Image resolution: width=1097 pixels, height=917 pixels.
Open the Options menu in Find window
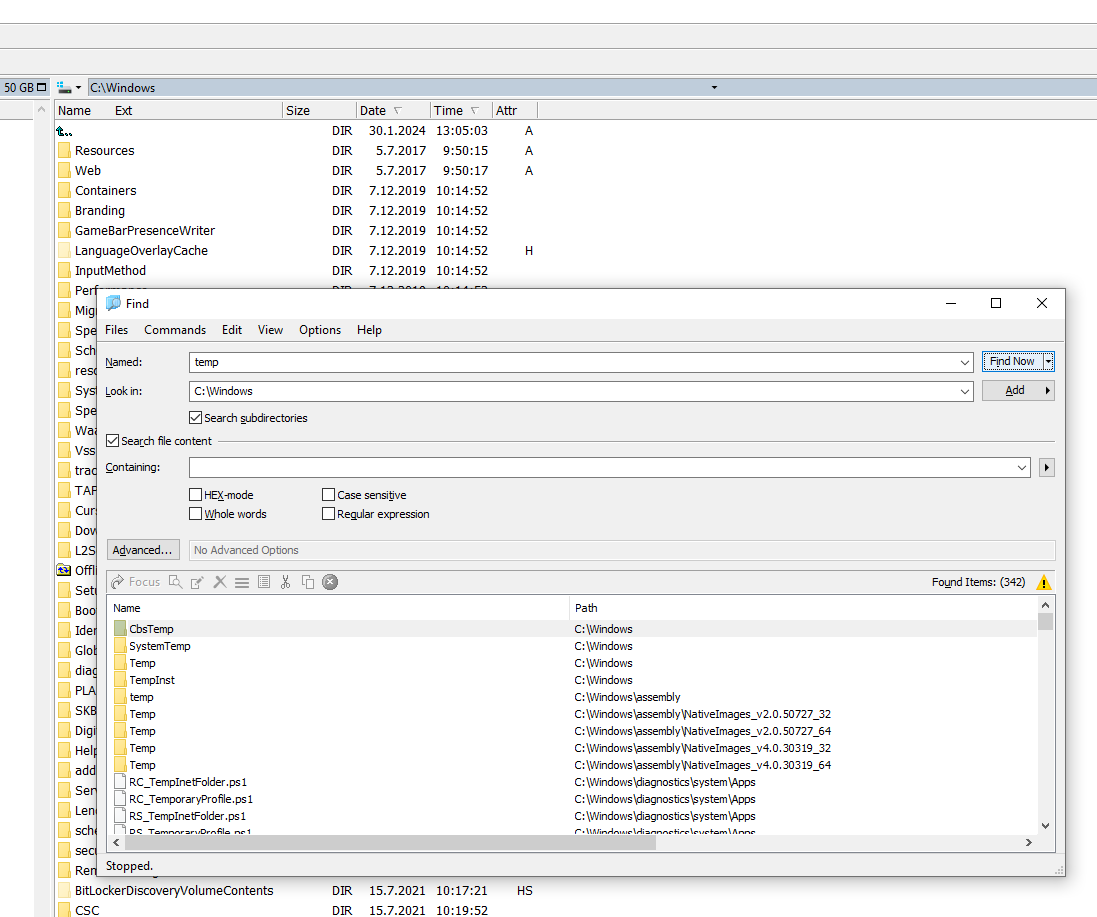click(320, 330)
